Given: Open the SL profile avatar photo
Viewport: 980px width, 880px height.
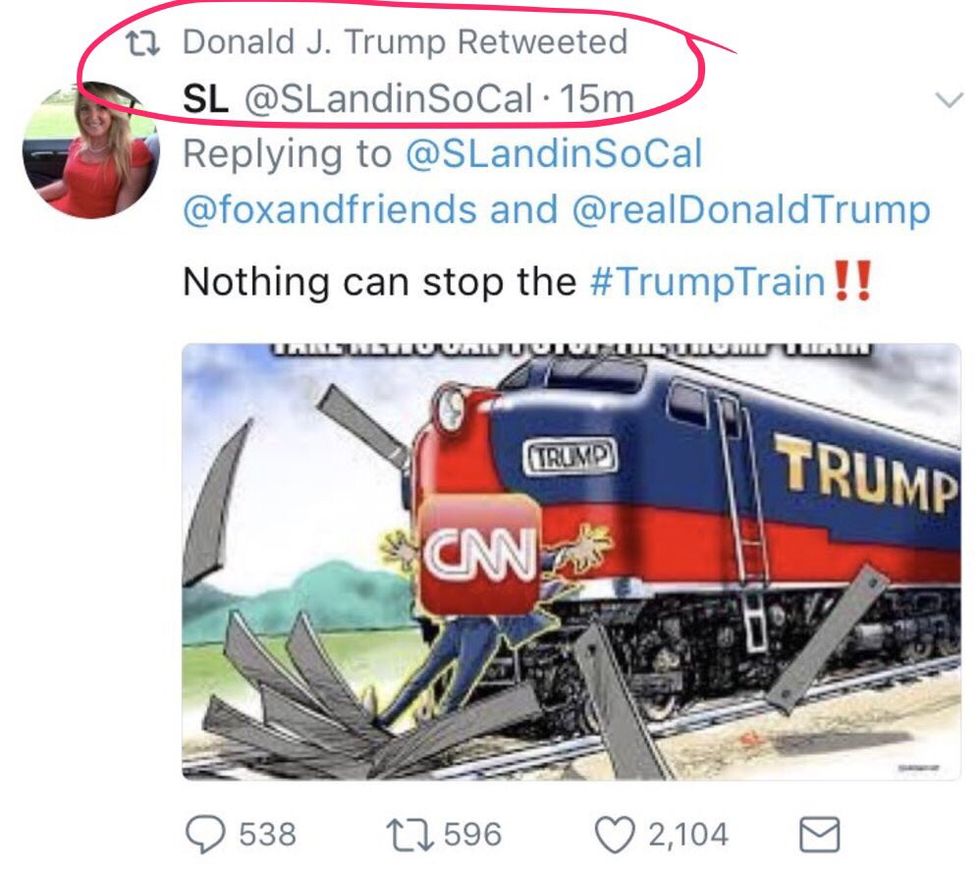Looking at the screenshot, I should [90, 150].
